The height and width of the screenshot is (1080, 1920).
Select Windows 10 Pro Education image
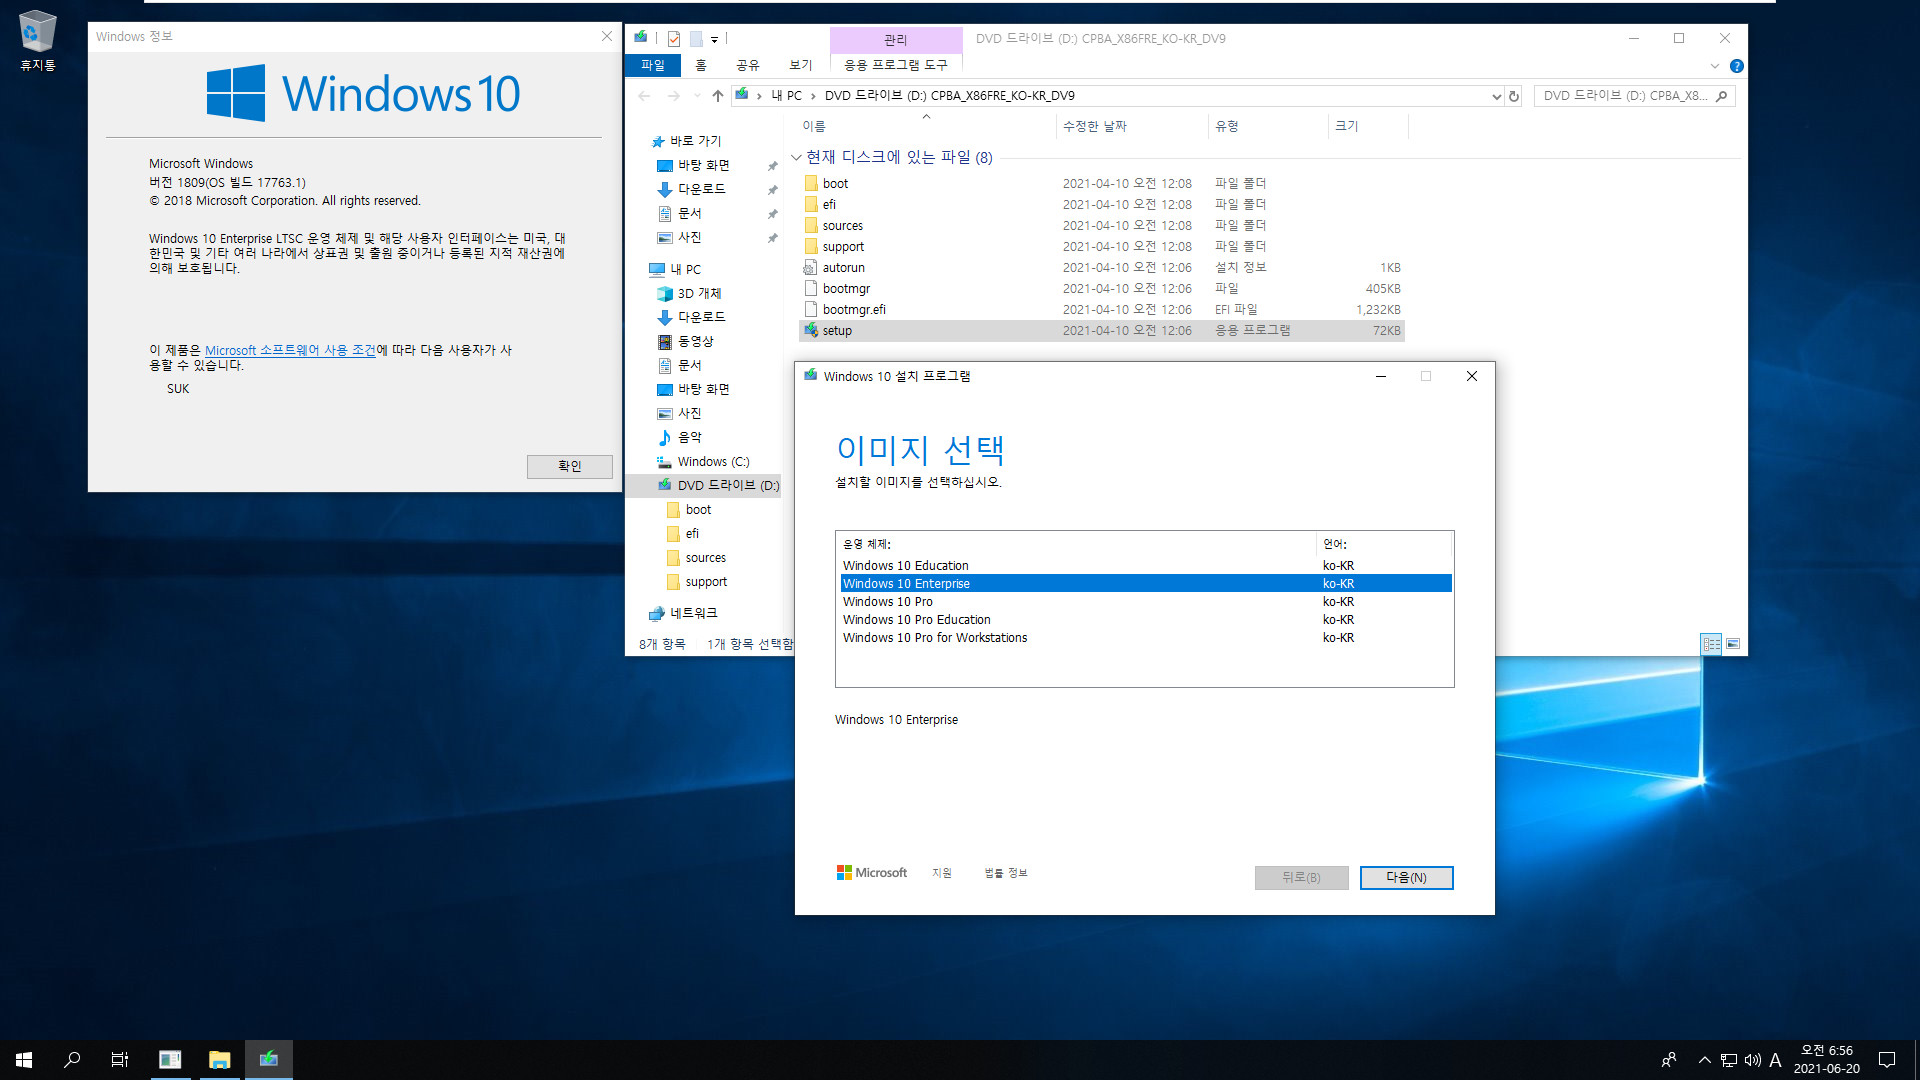tap(1146, 619)
